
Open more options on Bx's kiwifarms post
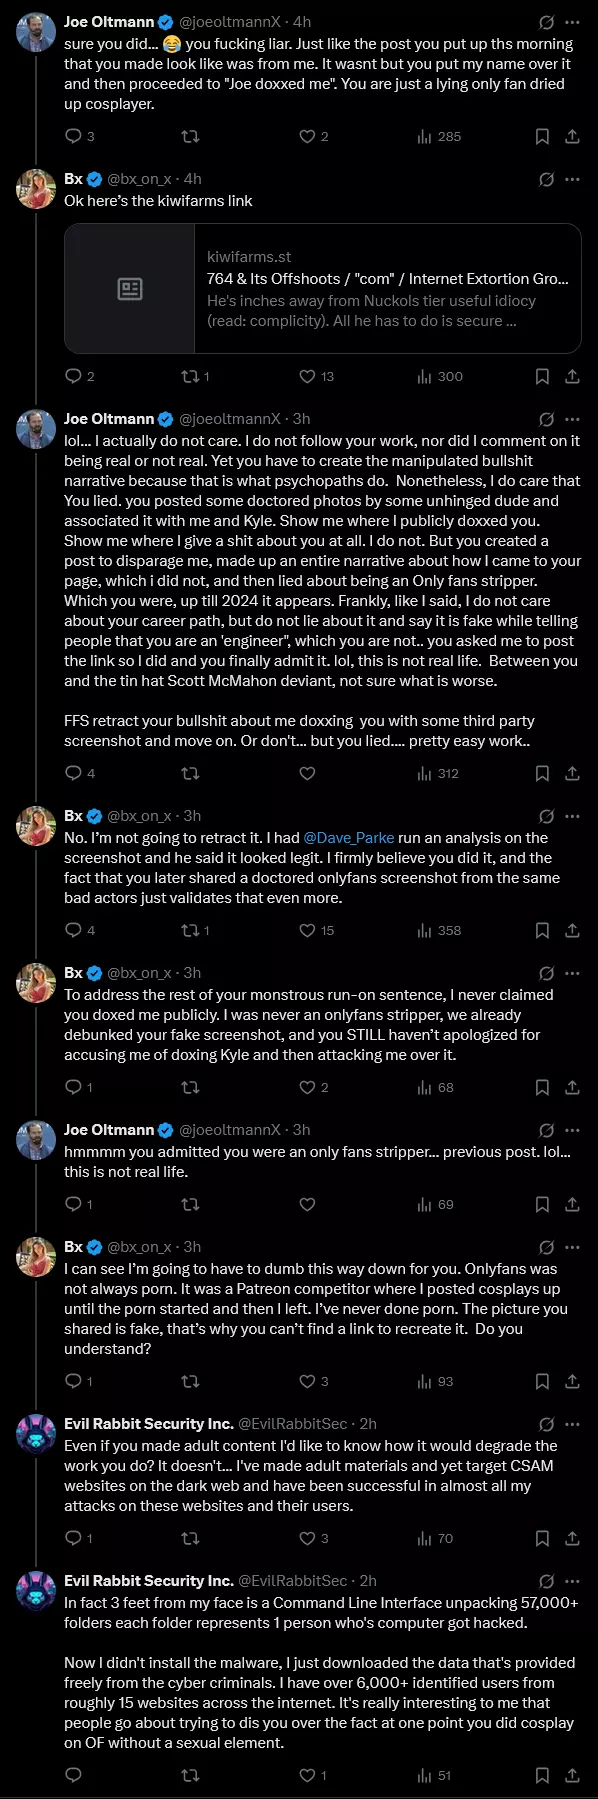[572, 179]
